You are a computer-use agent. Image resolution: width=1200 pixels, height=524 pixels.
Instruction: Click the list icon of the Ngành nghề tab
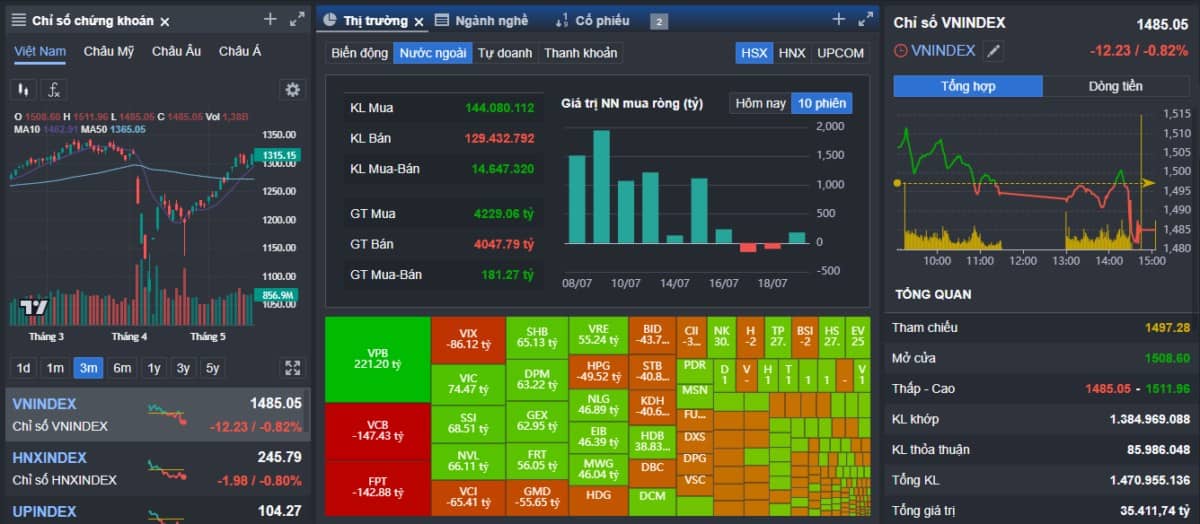(442, 20)
